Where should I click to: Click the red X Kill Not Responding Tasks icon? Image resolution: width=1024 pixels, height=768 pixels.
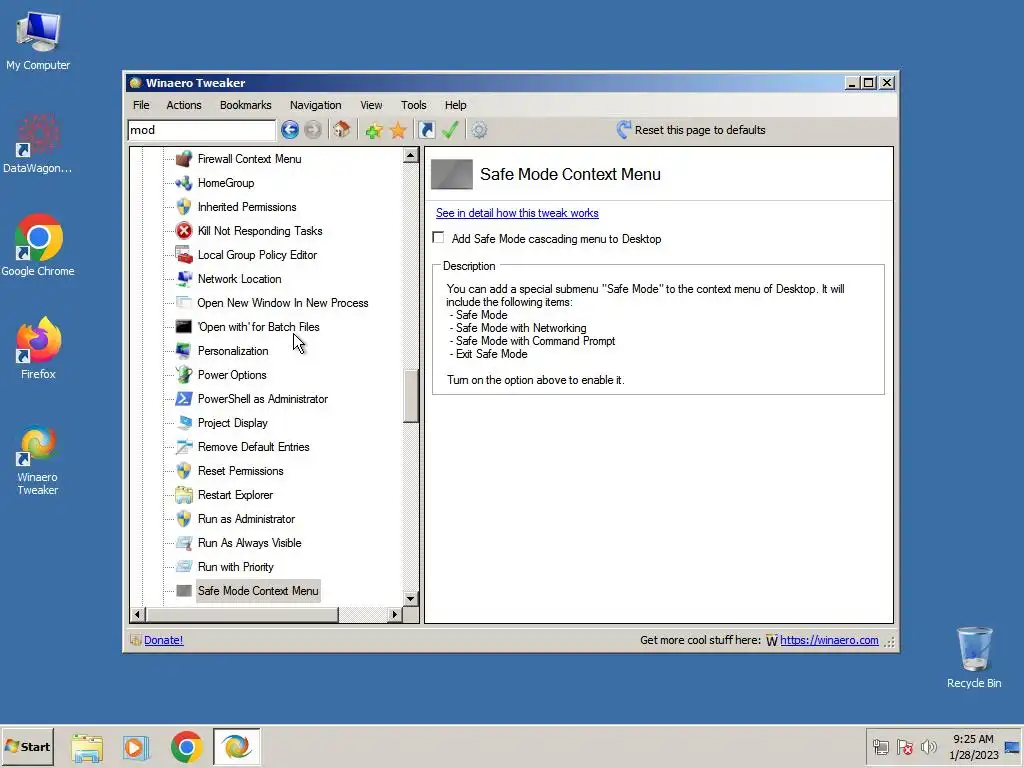(184, 231)
